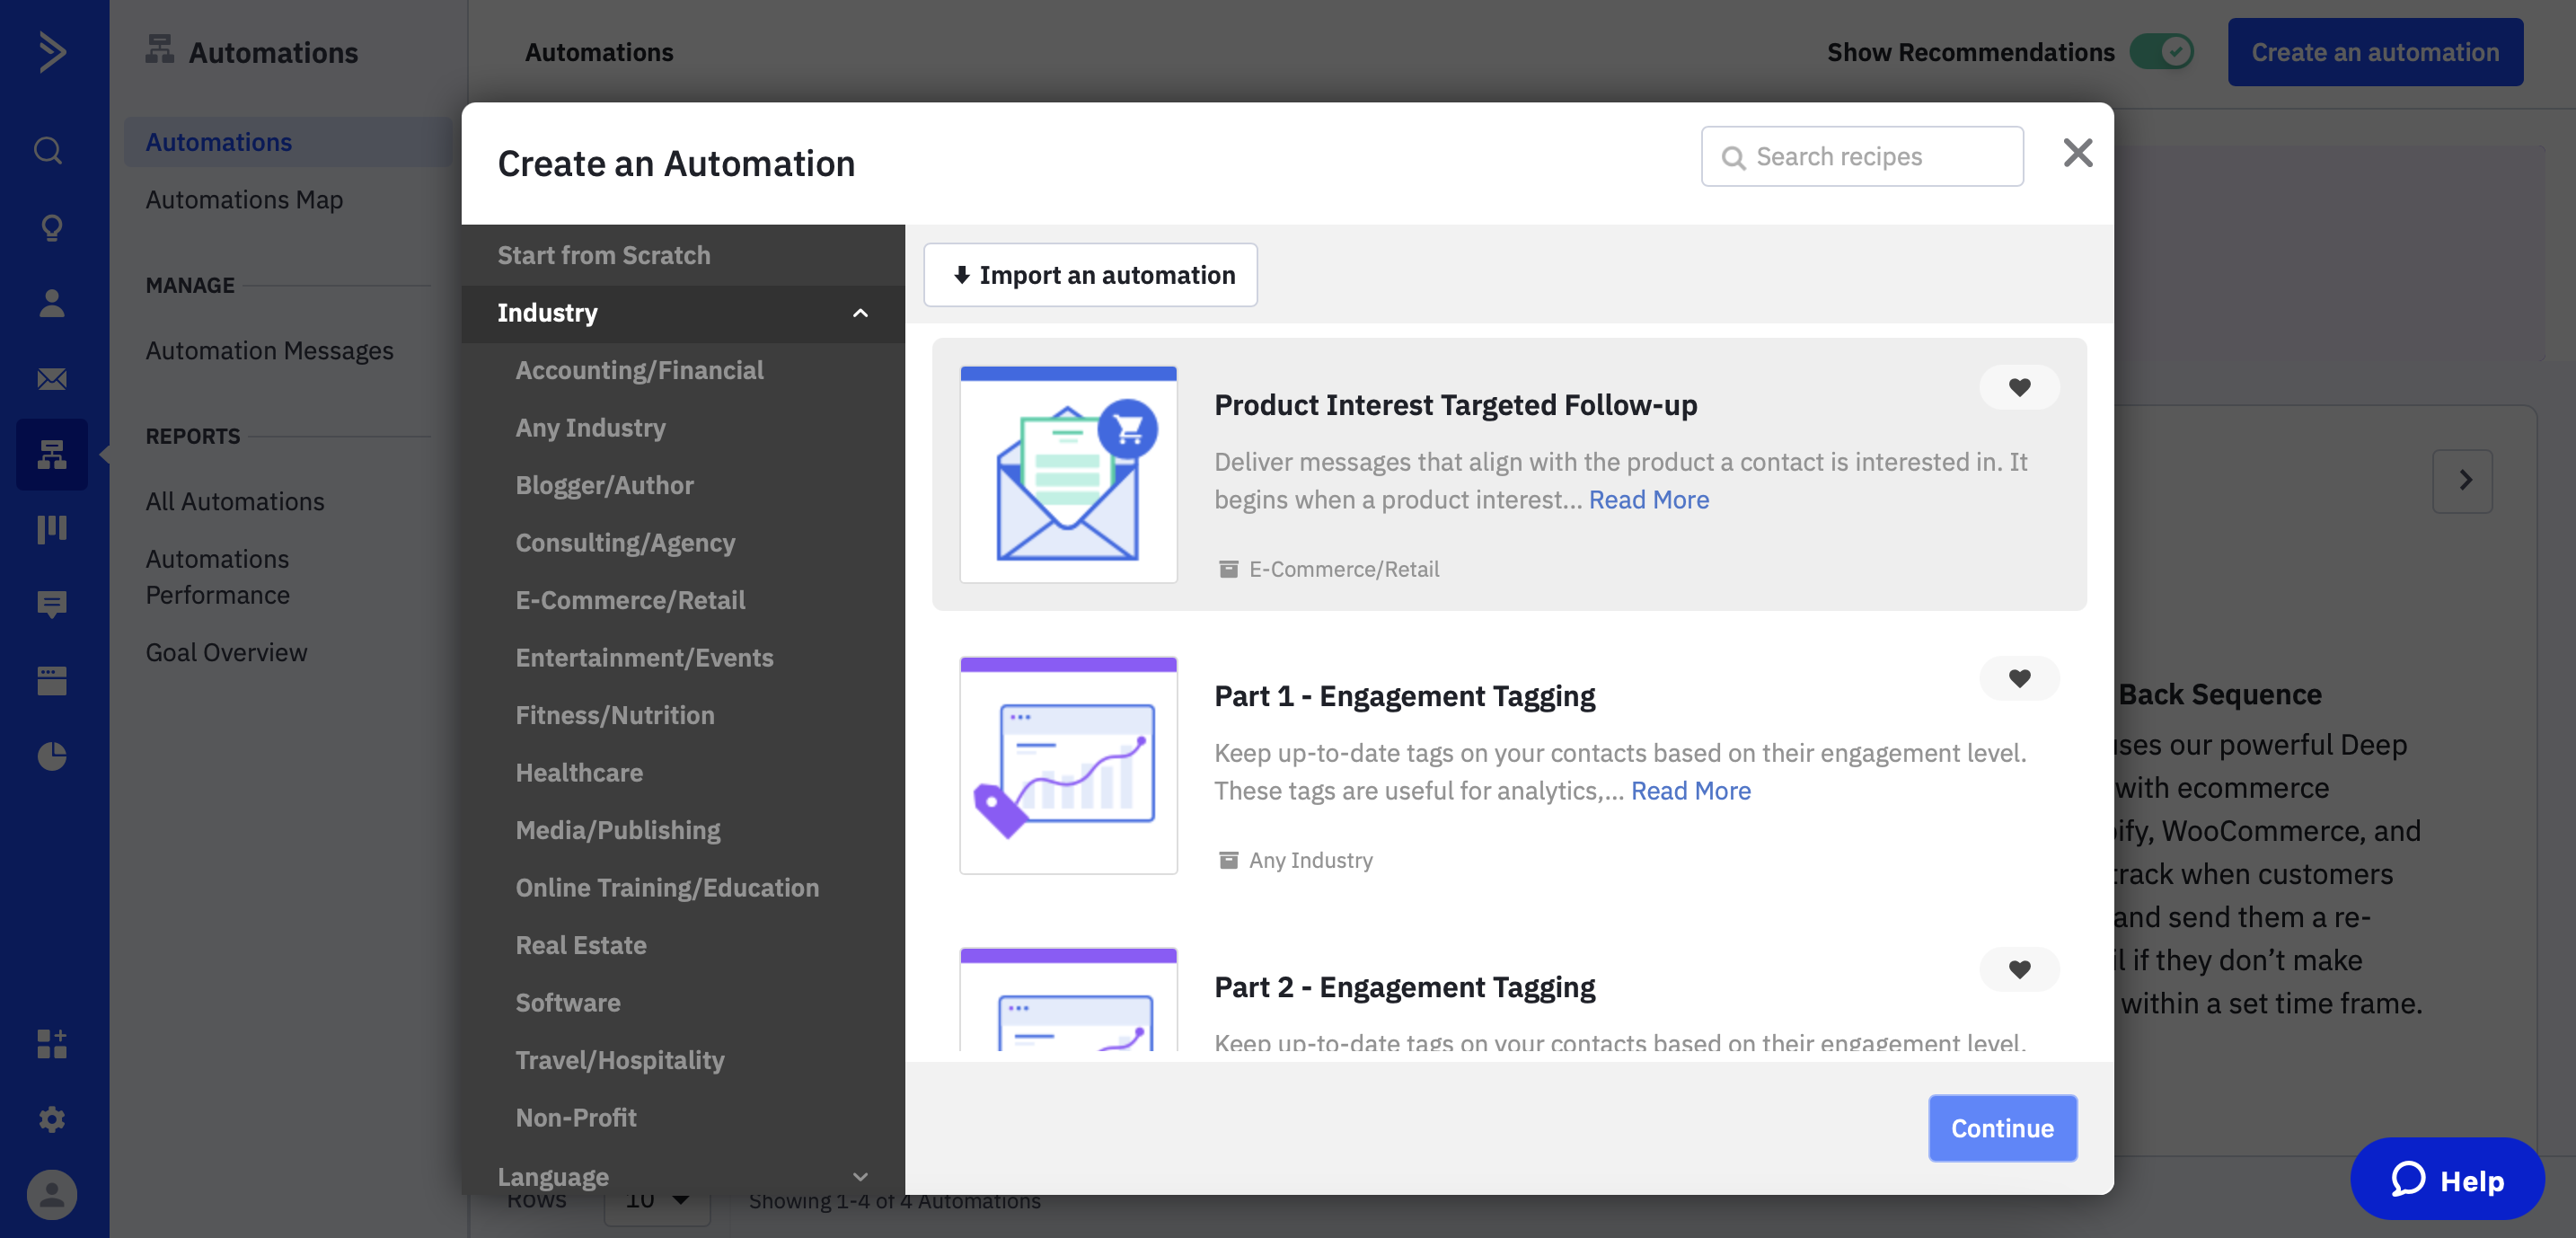Viewport: 2576px width, 1238px height.
Task: Open the search icon in left sidebar
Action: (49, 151)
